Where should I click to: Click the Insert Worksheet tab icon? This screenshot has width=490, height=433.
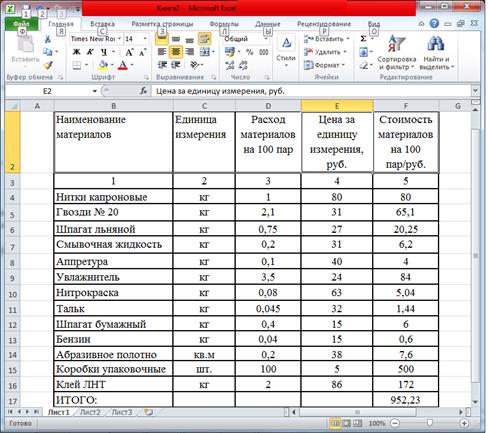pos(149,412)
